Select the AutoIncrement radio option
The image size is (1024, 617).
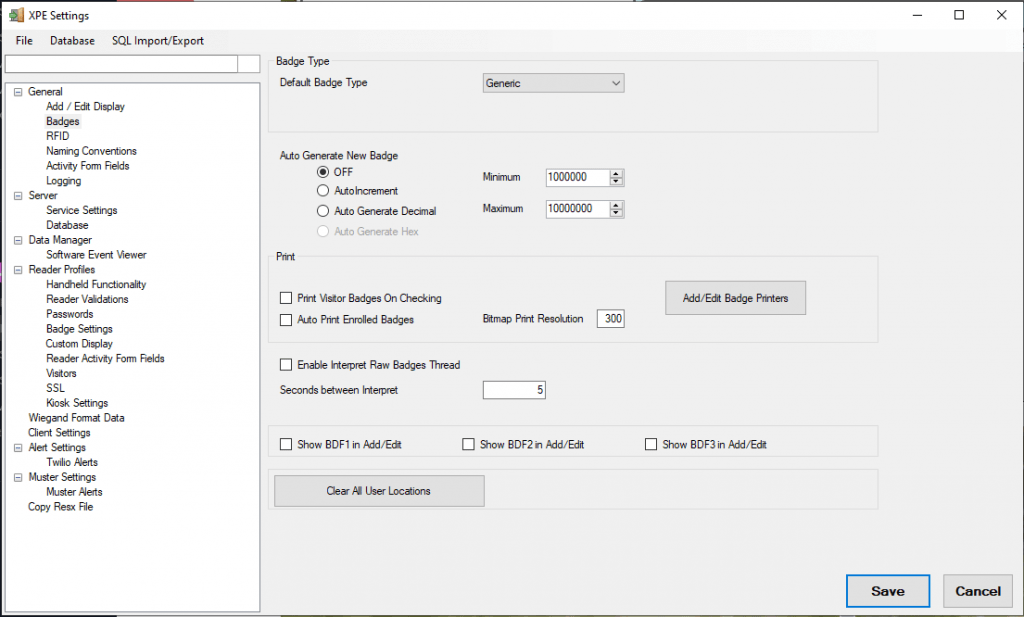(323, 191)
